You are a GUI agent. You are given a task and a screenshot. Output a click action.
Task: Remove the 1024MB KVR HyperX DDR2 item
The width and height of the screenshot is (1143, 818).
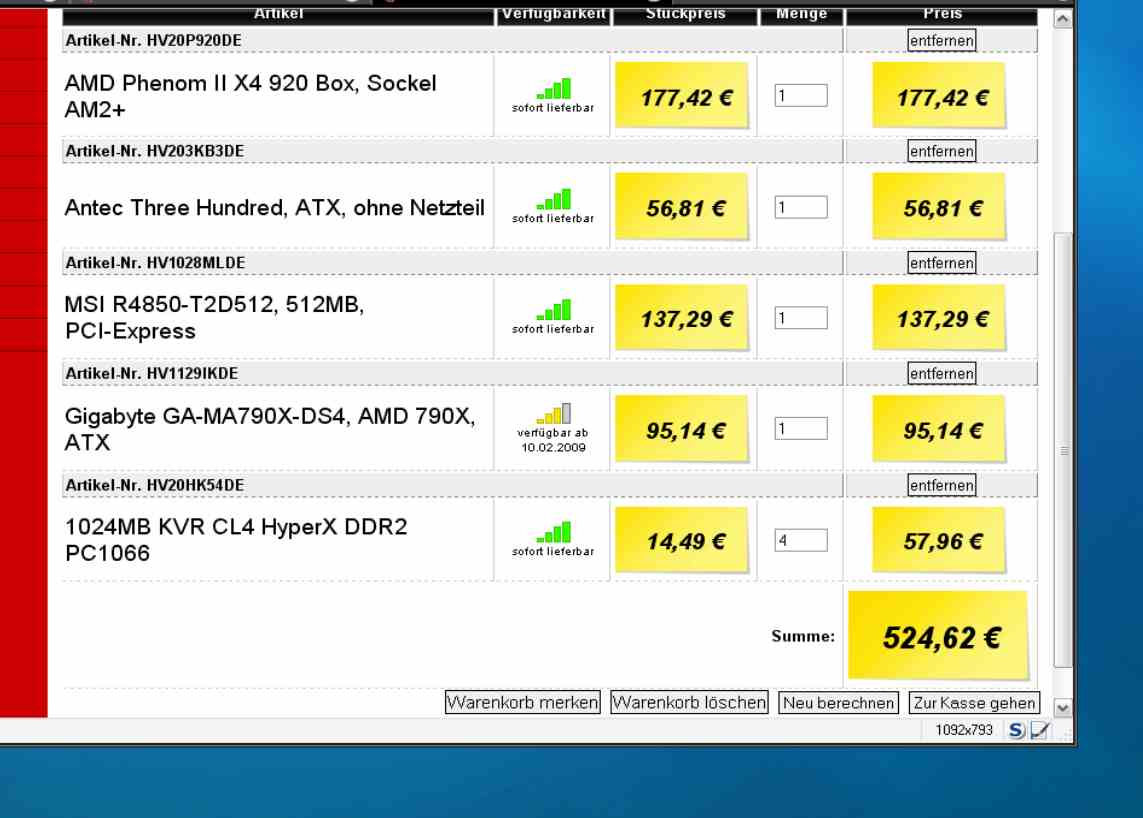[x=941, y=486]
